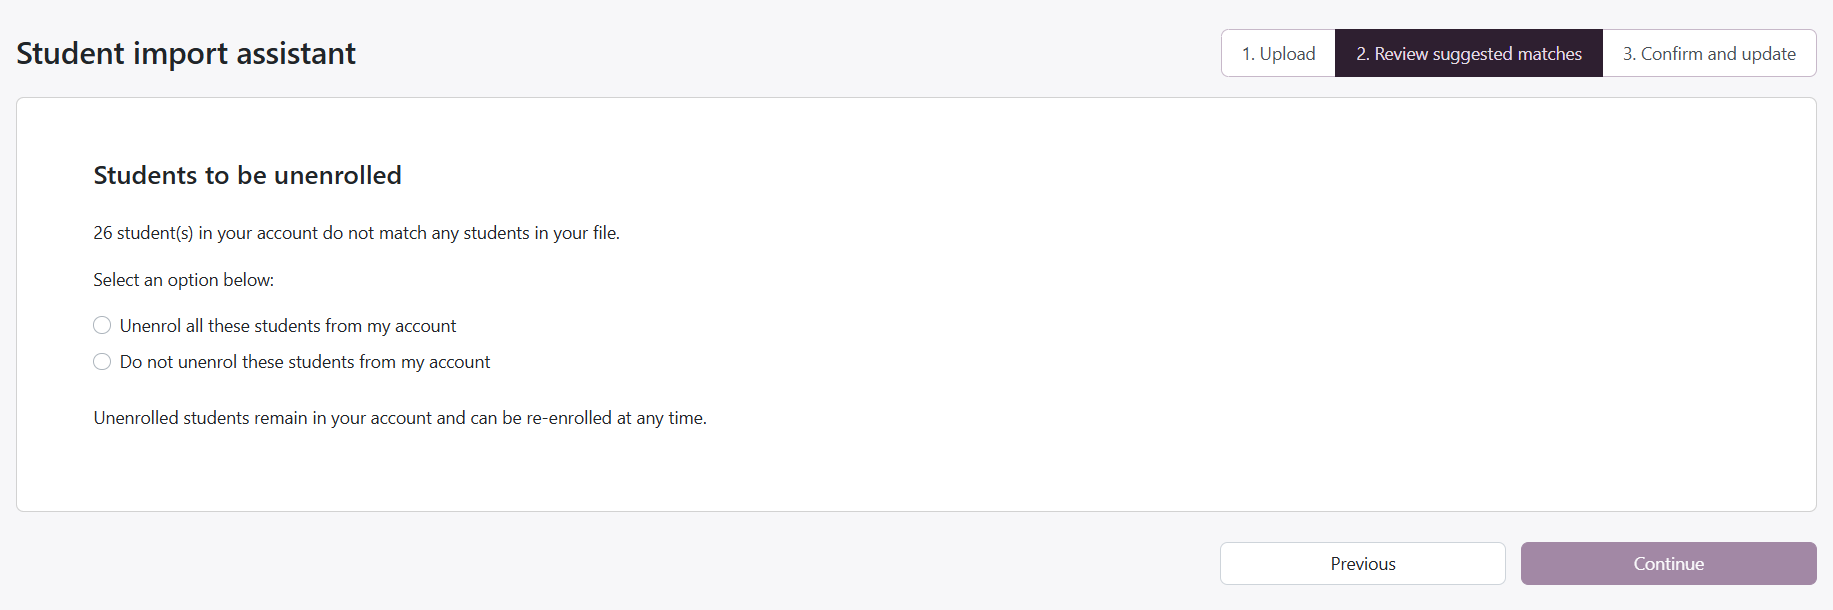Click the "26 student(s)" mismatch message
Viewport: 1833px width, 610px height.
[x=357, y=233]
